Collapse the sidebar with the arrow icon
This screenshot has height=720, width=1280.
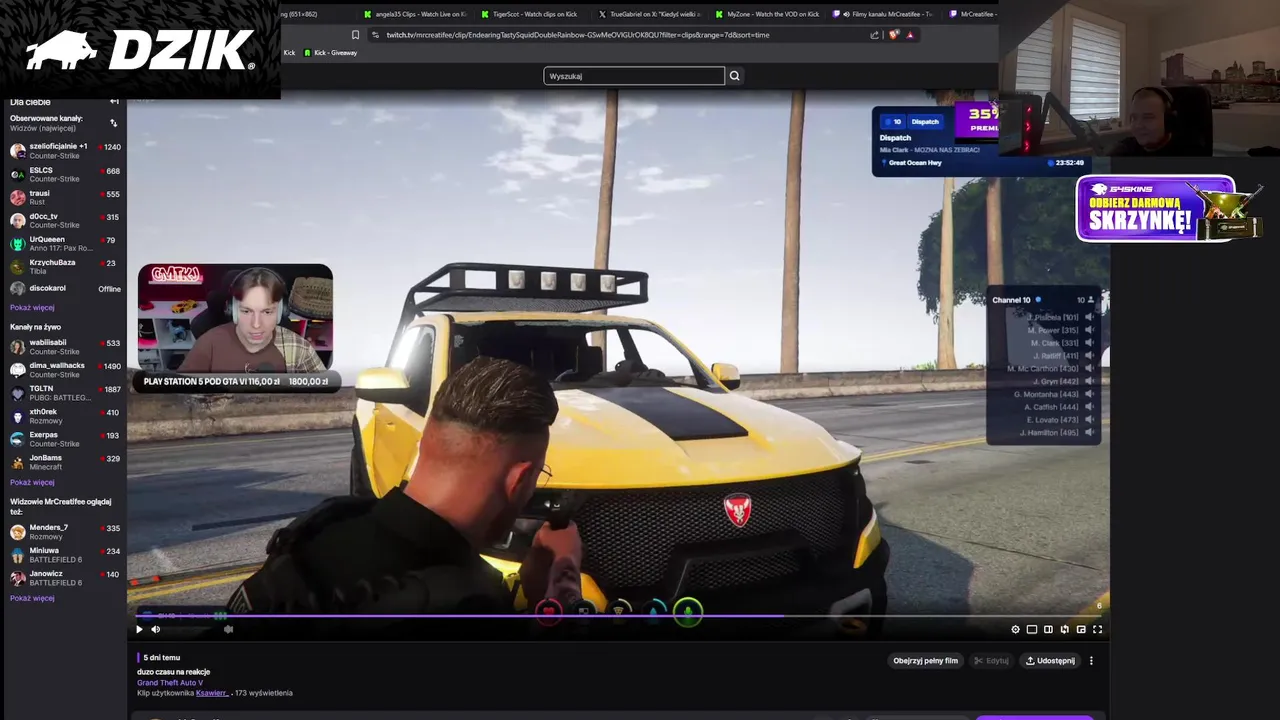point(114,102)
